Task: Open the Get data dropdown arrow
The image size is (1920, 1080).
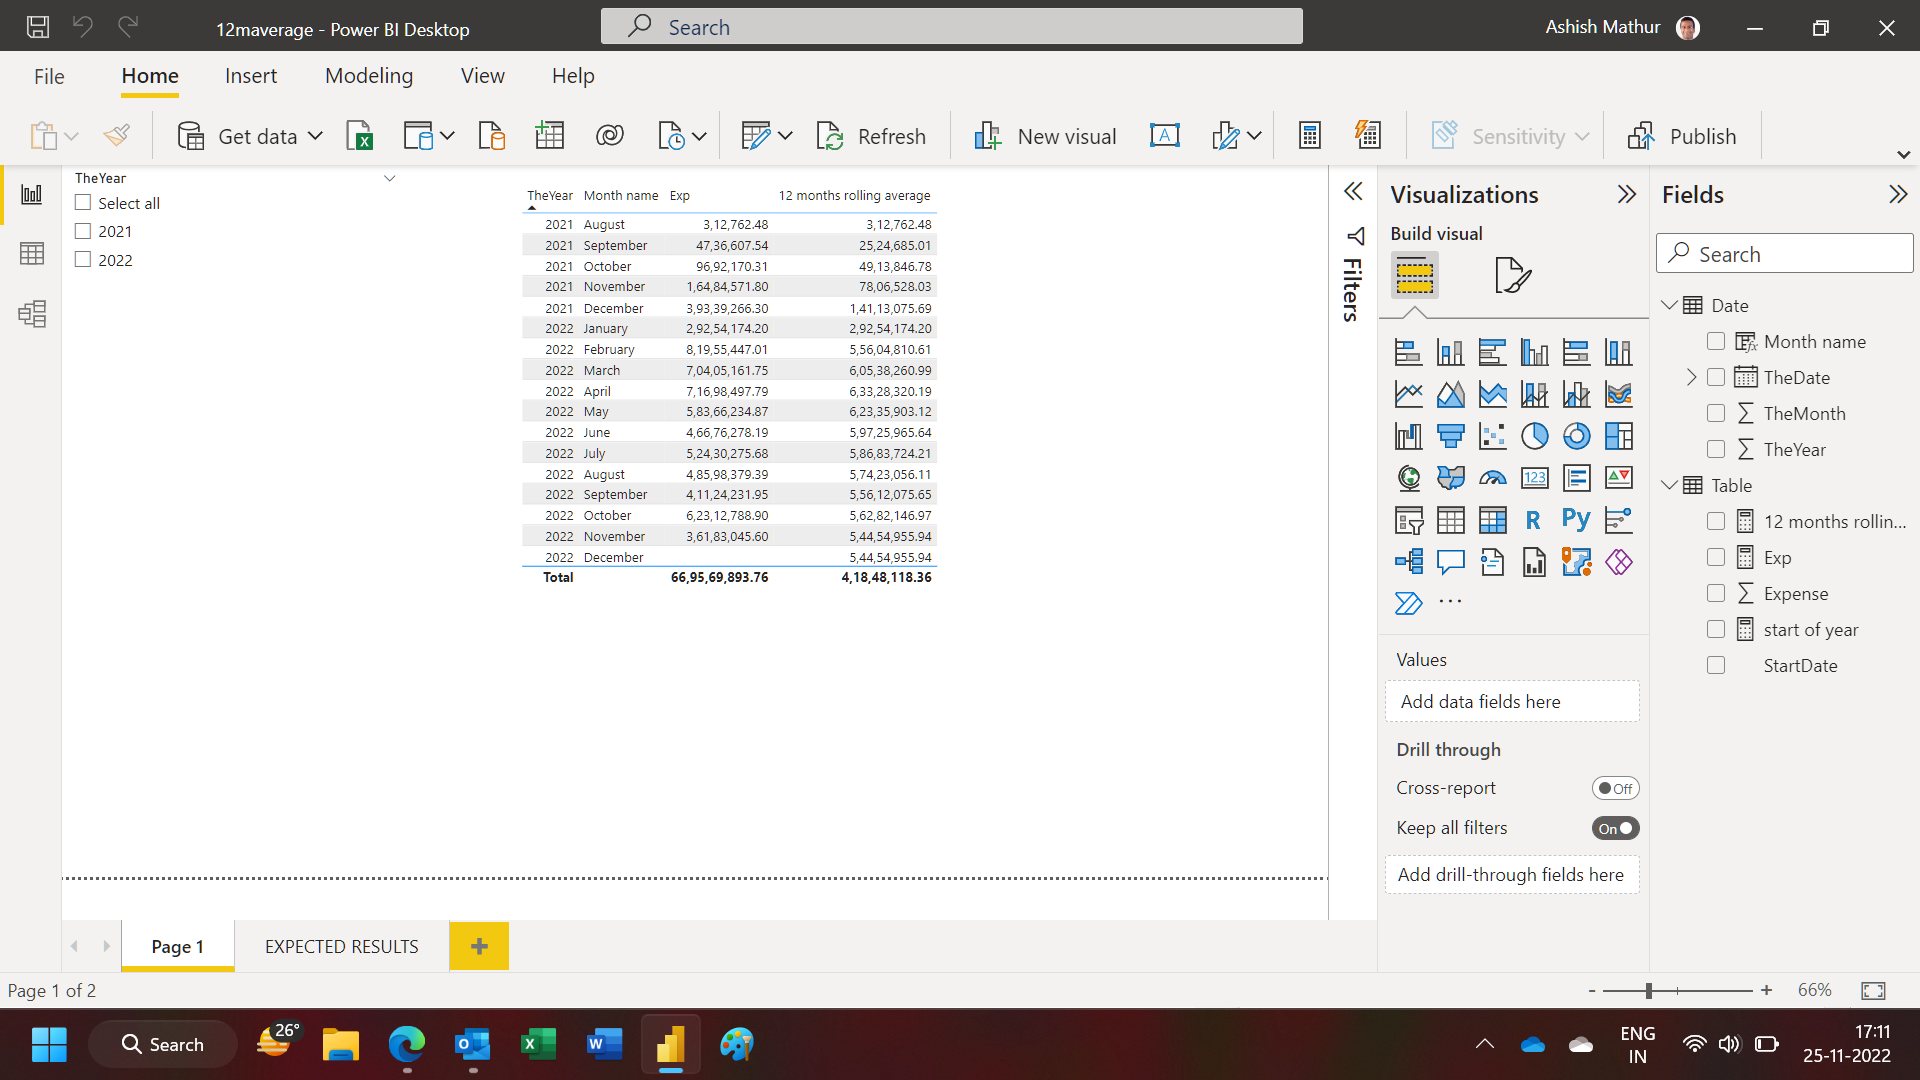Action: 315,136
